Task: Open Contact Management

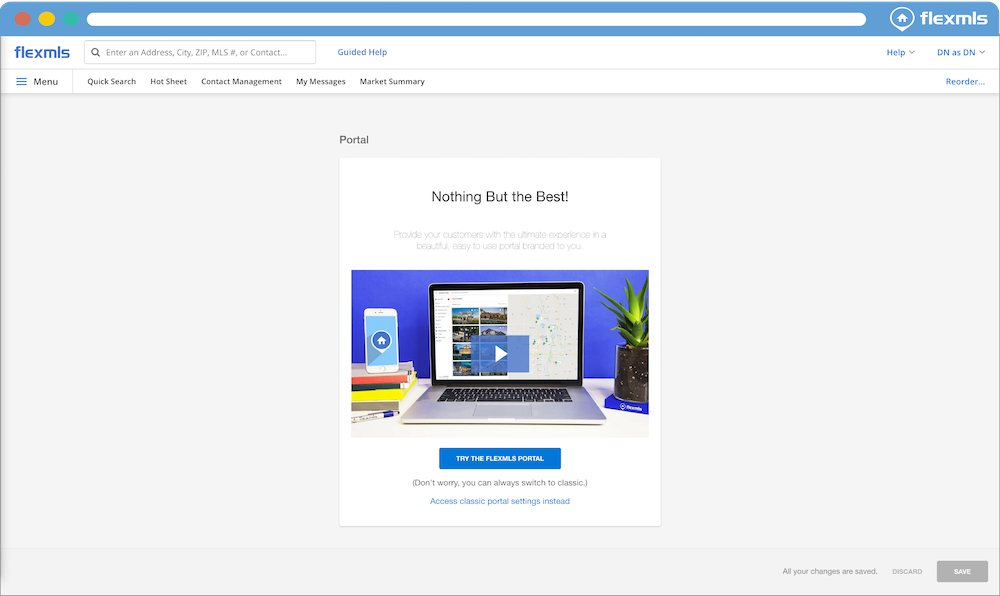Action: click(x=241, y=82)
